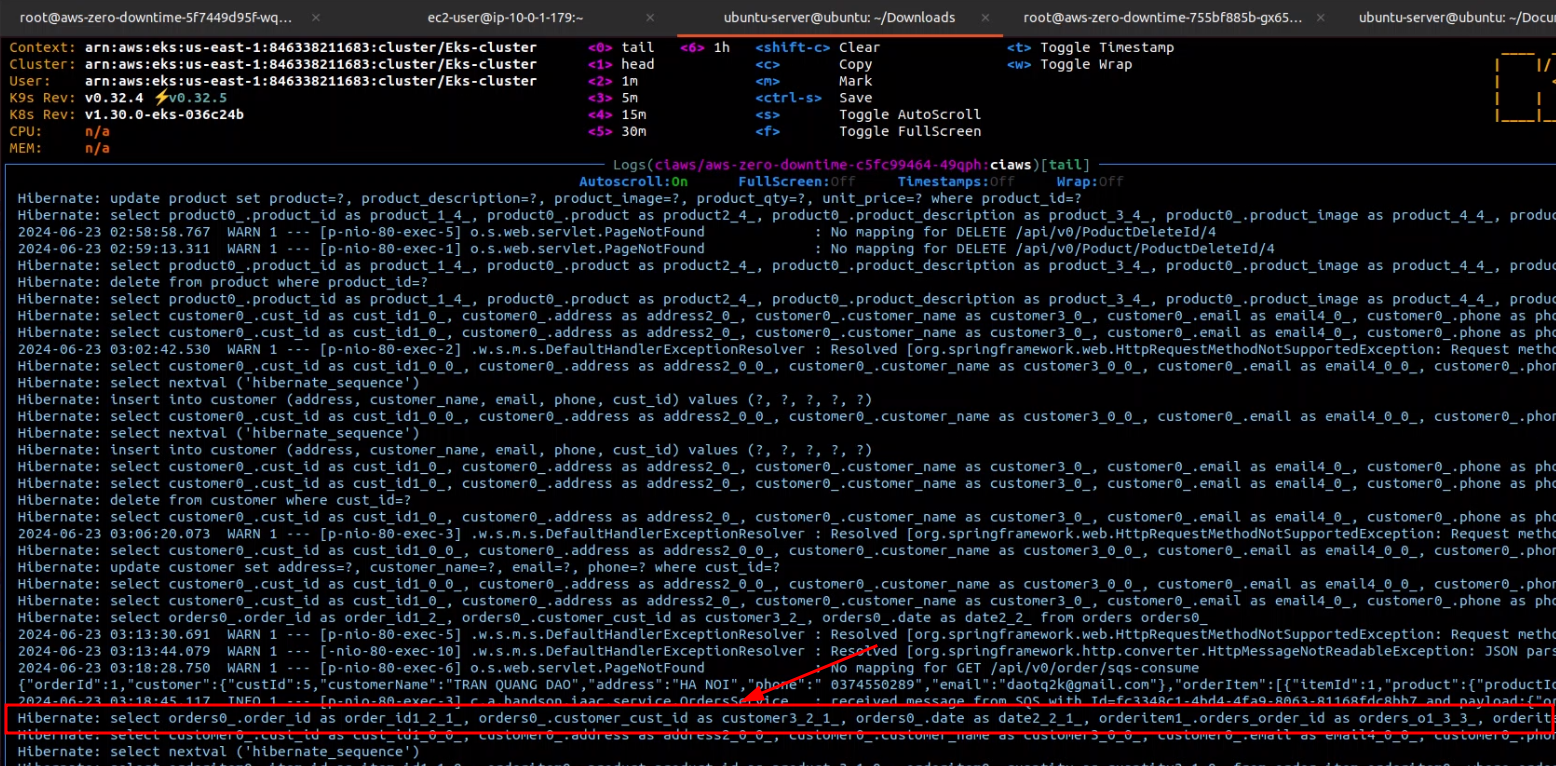1556x766 pixels.
Task: Select the <0> tail shortcut
Action: (x=621, y=48)
